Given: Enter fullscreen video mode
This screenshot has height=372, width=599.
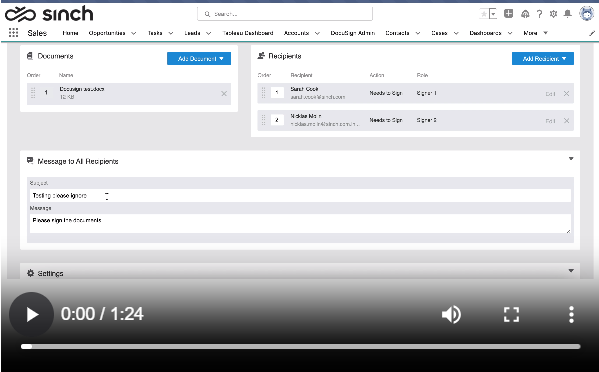Looking at the screenshot, I should [x=511, y=315].
